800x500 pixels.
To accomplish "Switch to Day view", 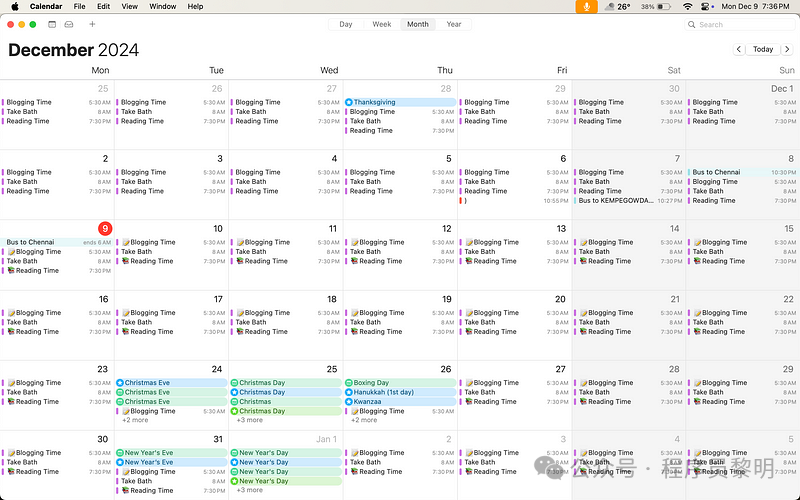I will (346, 24).
